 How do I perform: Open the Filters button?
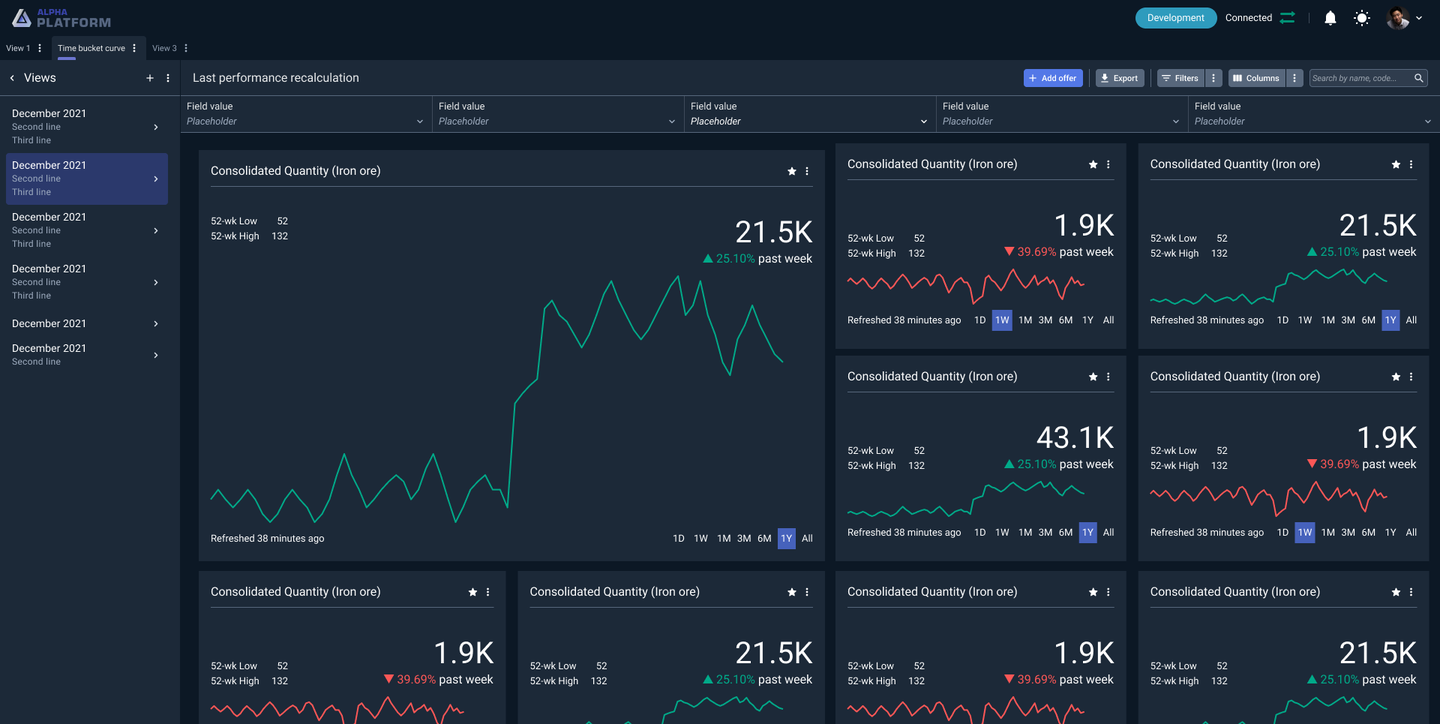click(x=1180, y=78)
